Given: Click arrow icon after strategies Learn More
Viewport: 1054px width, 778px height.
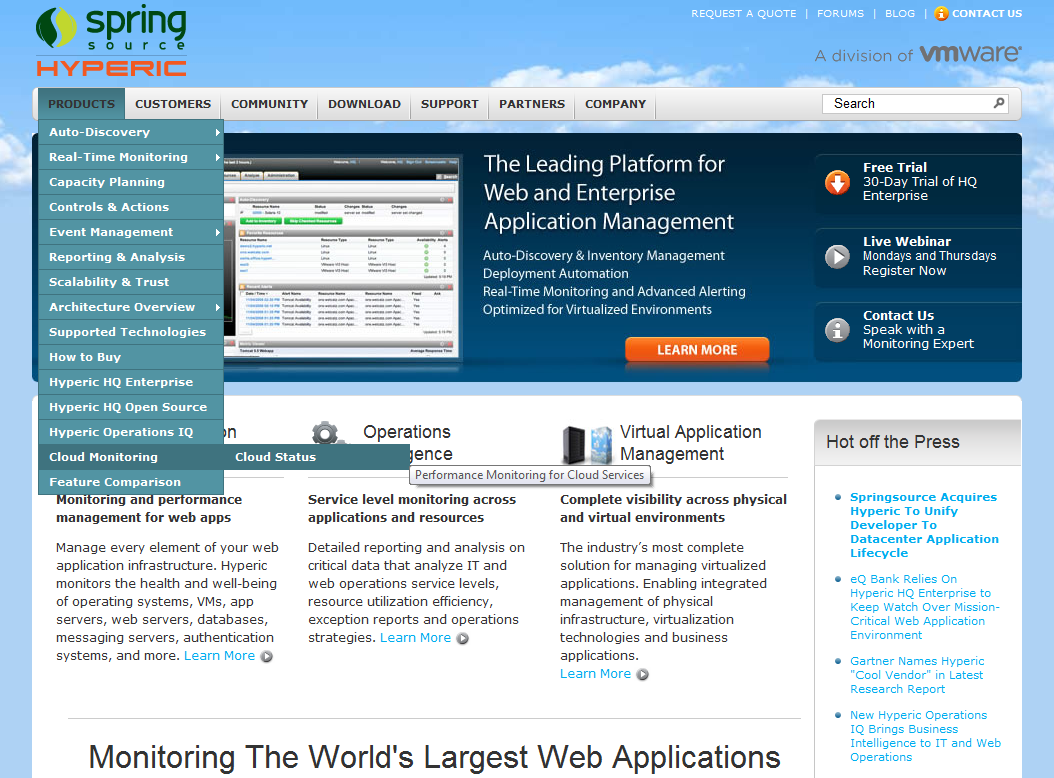Looking at the screenshot, I should point(462,638).
